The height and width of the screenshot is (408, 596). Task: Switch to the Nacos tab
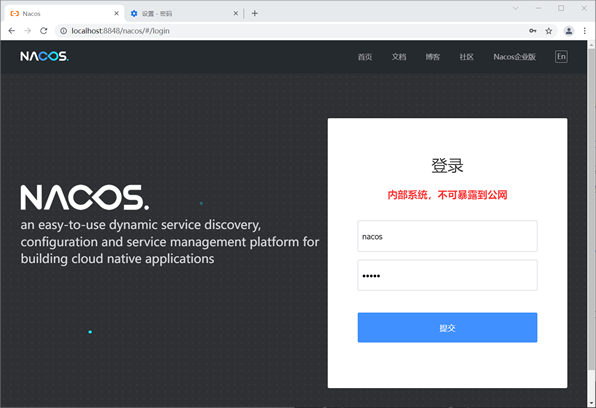tap(65, 13)
